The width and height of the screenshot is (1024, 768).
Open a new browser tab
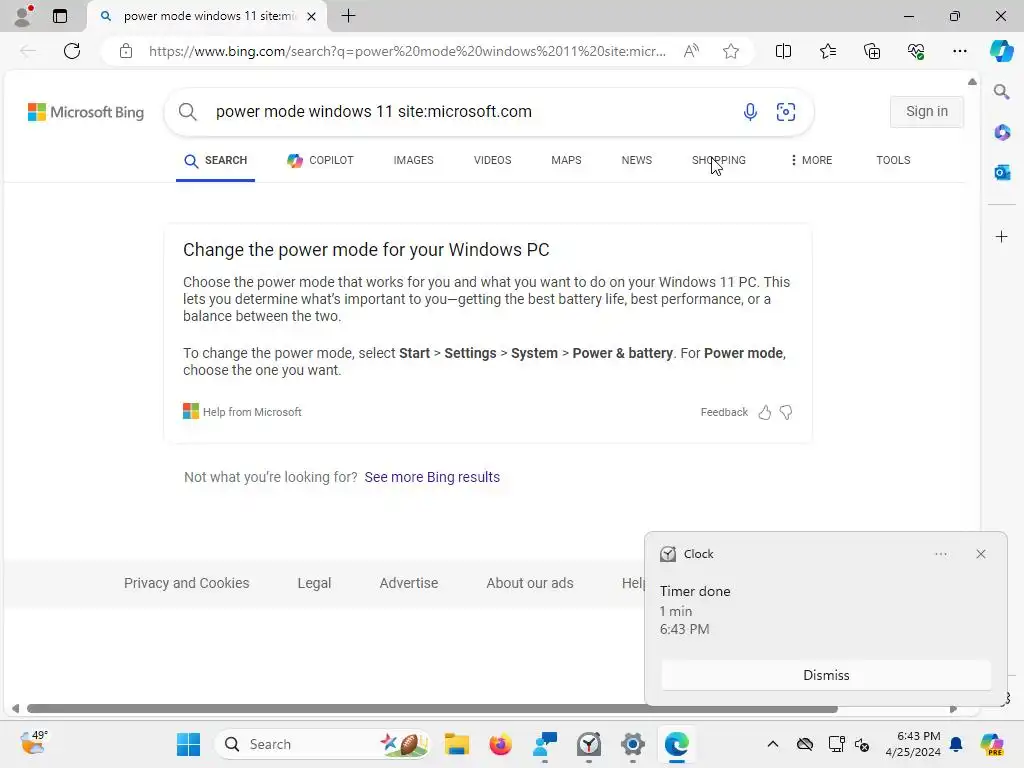349,16
